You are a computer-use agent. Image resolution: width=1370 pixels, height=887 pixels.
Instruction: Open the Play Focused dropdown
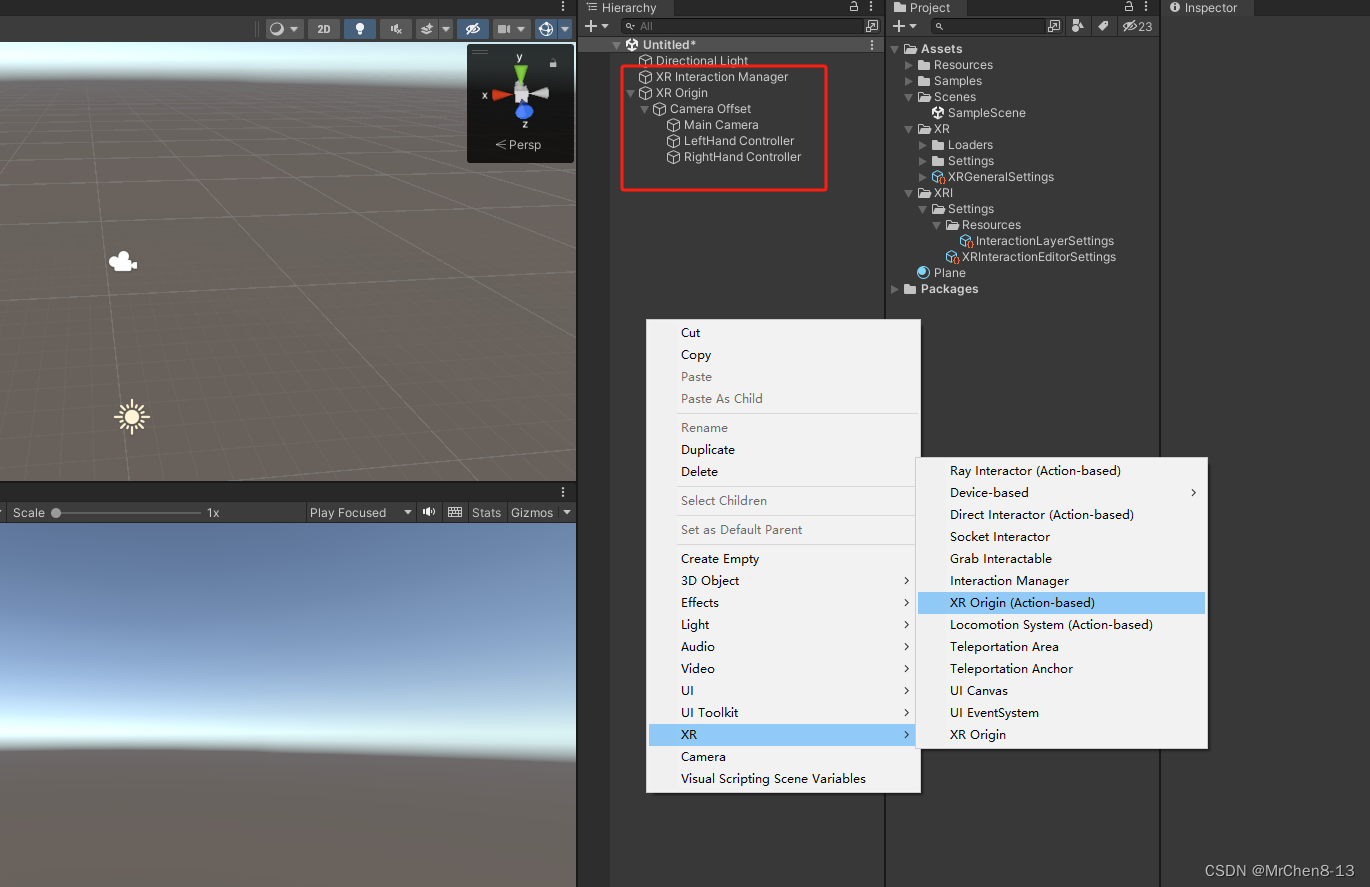pos(360,512)
